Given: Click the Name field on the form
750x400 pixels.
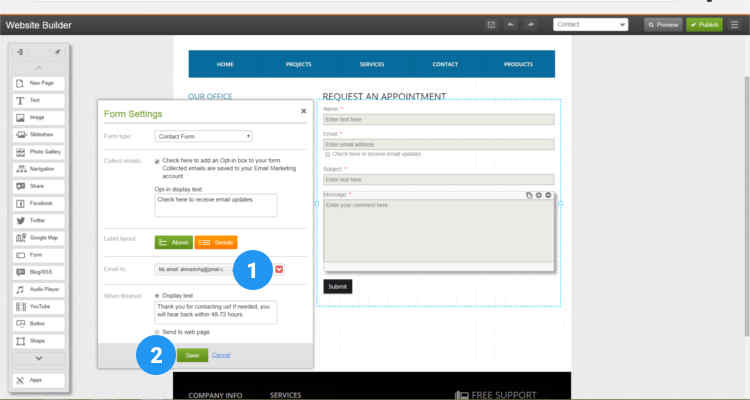Looking at the screenshot, I should click(x=439, y=119).
